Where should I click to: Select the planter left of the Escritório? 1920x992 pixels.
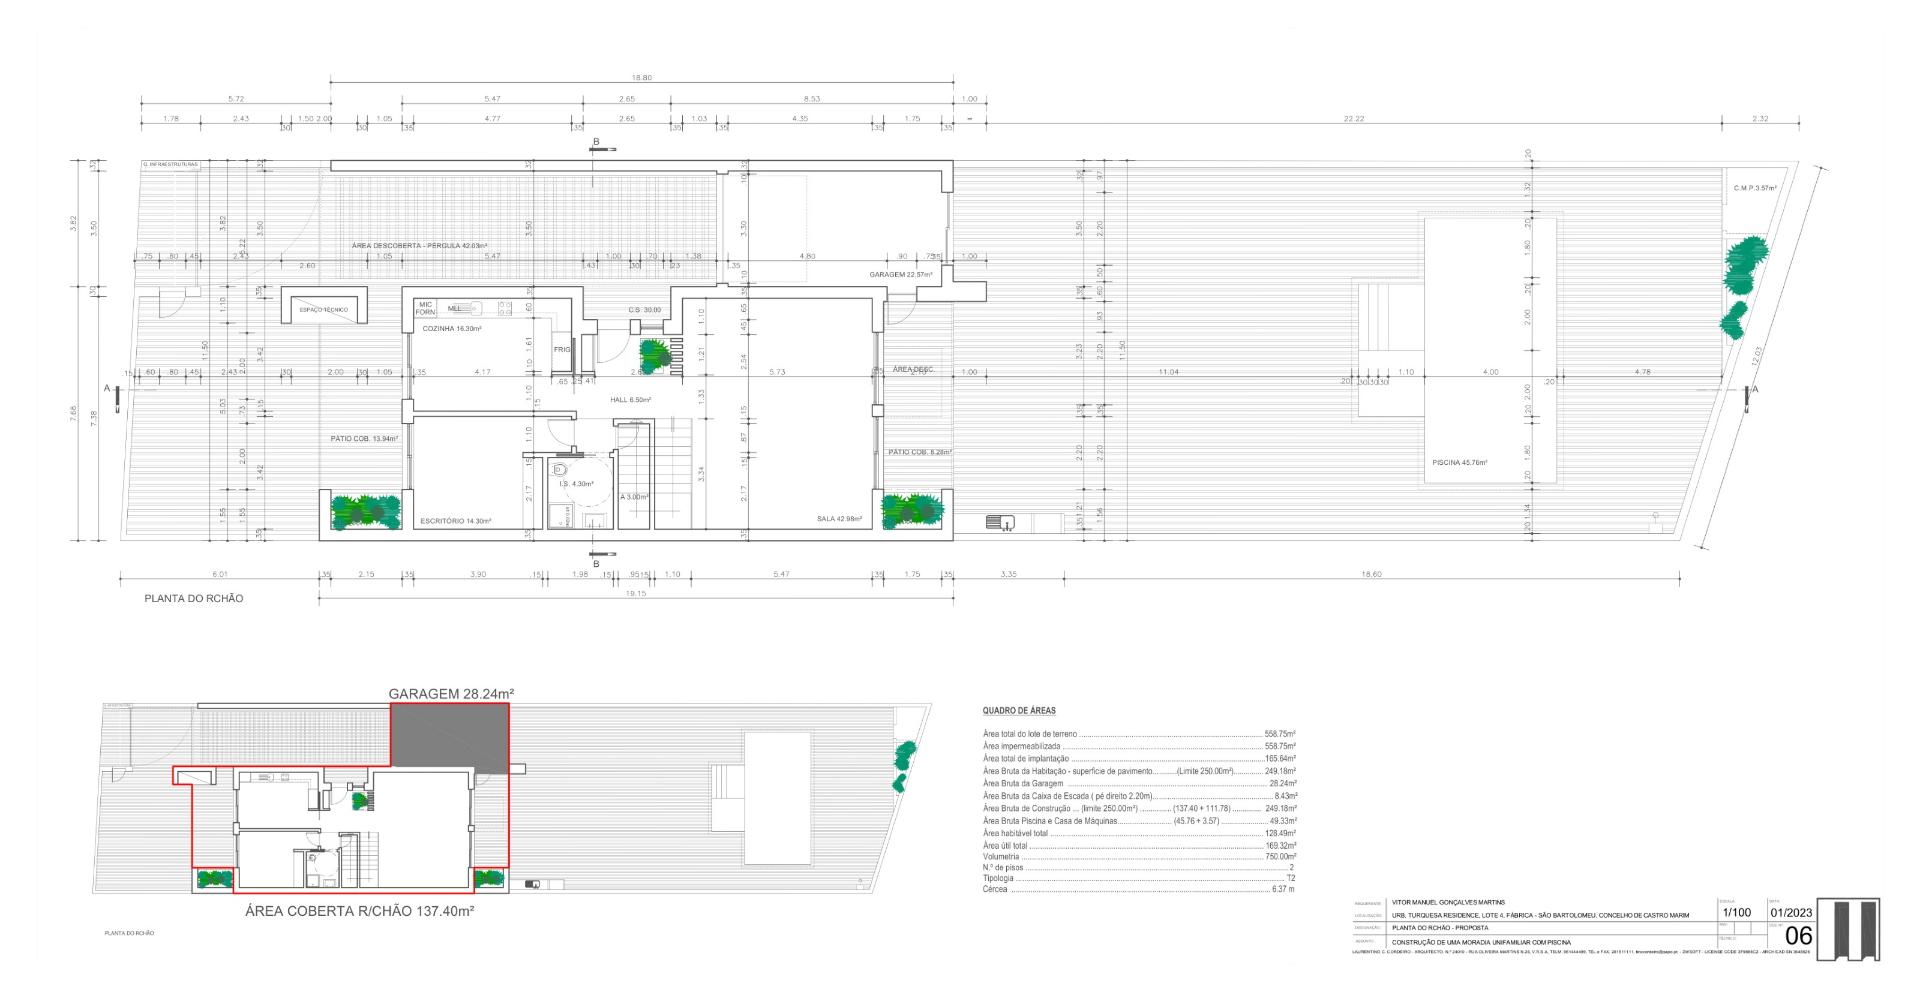tap(360, 511)
